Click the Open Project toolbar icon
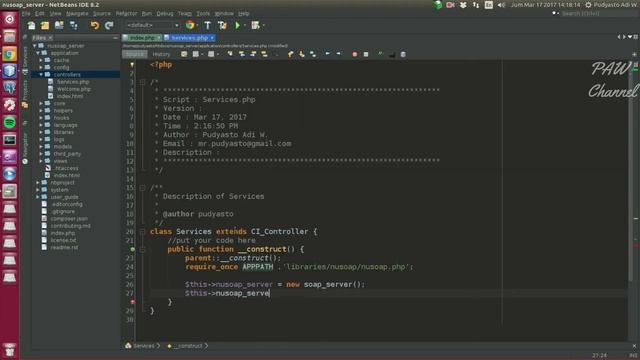Image resolution: width=640 pixels, height=360 pixels. 59,25
